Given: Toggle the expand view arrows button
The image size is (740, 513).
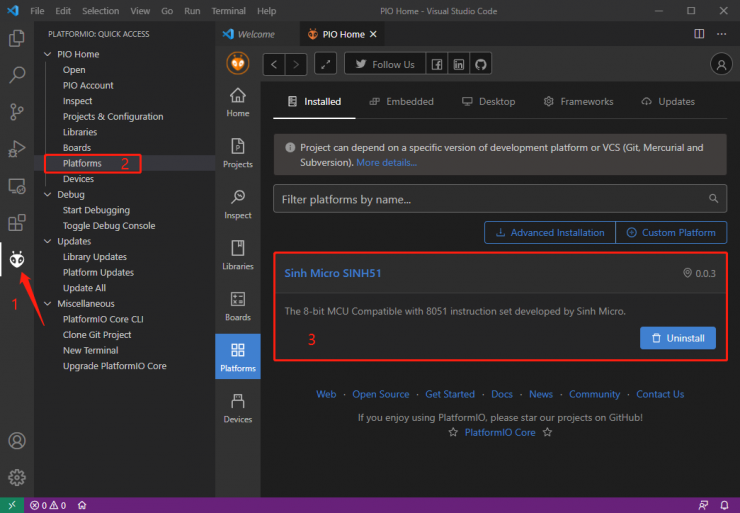Looking at the screenshot, I should coord(326,64).
